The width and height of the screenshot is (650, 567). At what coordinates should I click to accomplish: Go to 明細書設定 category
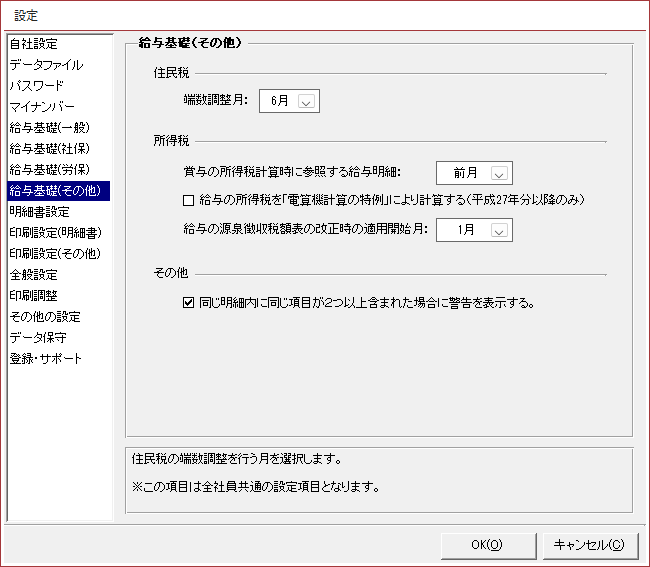(39, 212)
